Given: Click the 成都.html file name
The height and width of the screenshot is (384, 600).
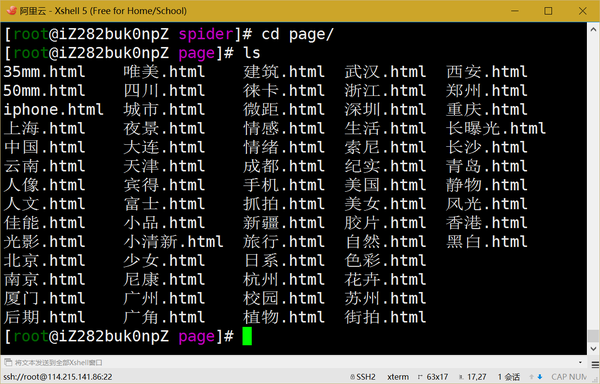Looking at the screenshot, I should [x=284, y=166].
